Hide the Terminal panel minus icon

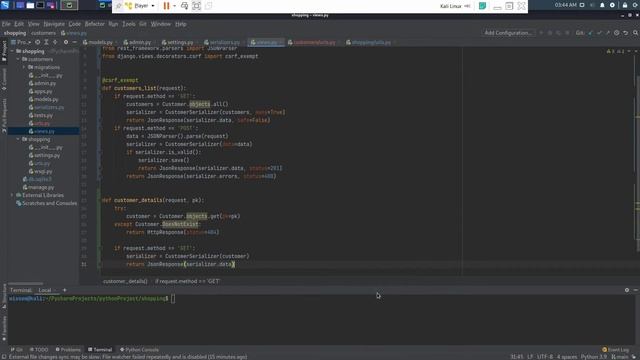click(636, 290)
